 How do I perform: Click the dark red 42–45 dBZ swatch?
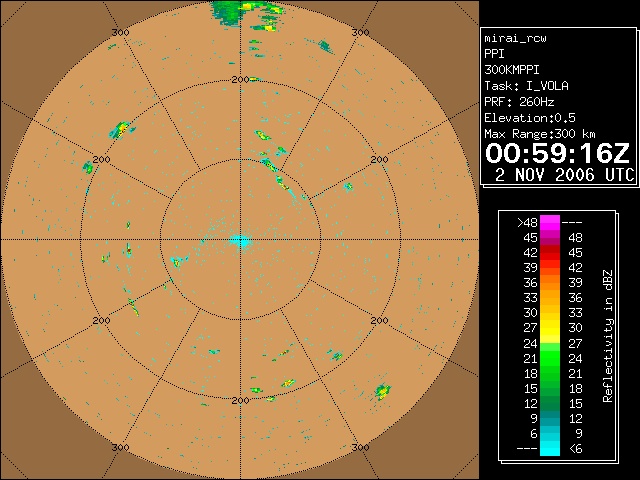click(x=550, y=252)
